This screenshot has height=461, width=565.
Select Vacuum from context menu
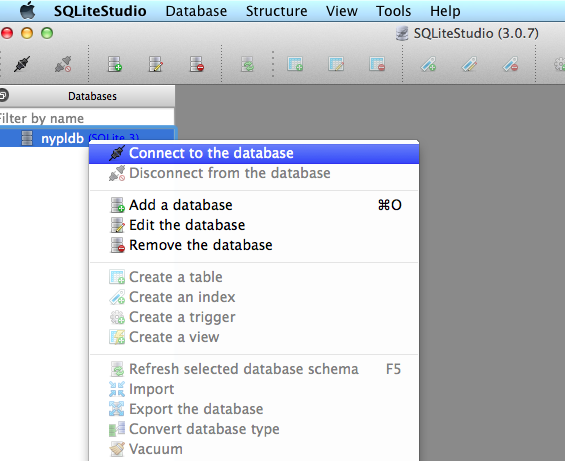[254, 449]
